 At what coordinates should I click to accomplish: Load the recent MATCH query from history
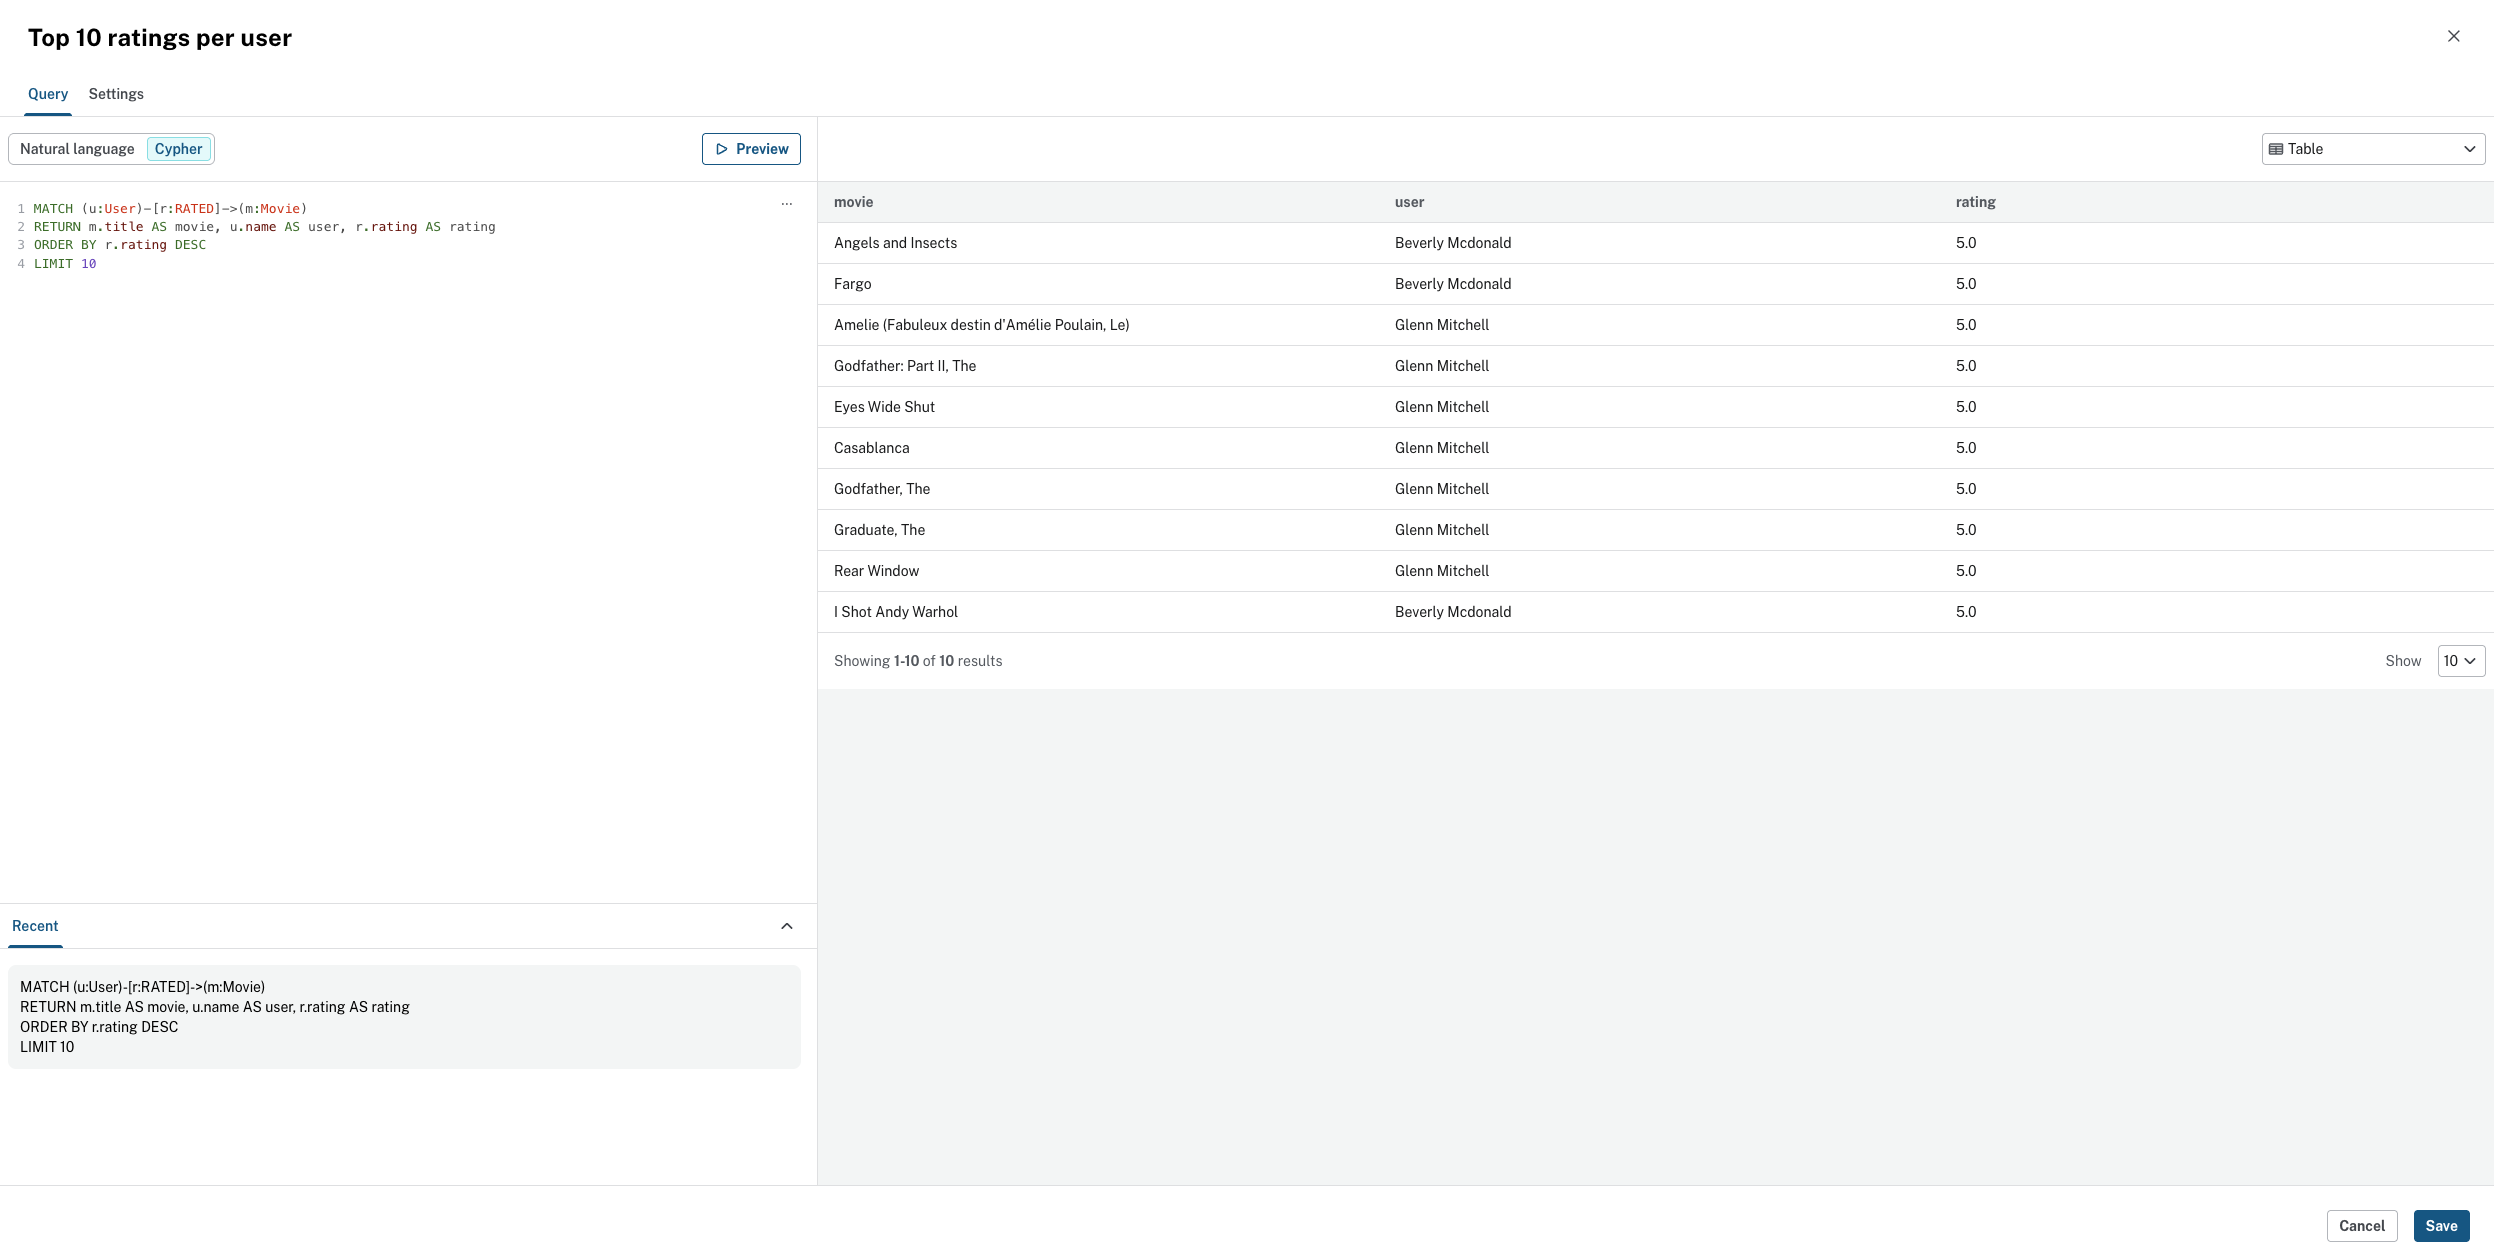coord(404,1016)
